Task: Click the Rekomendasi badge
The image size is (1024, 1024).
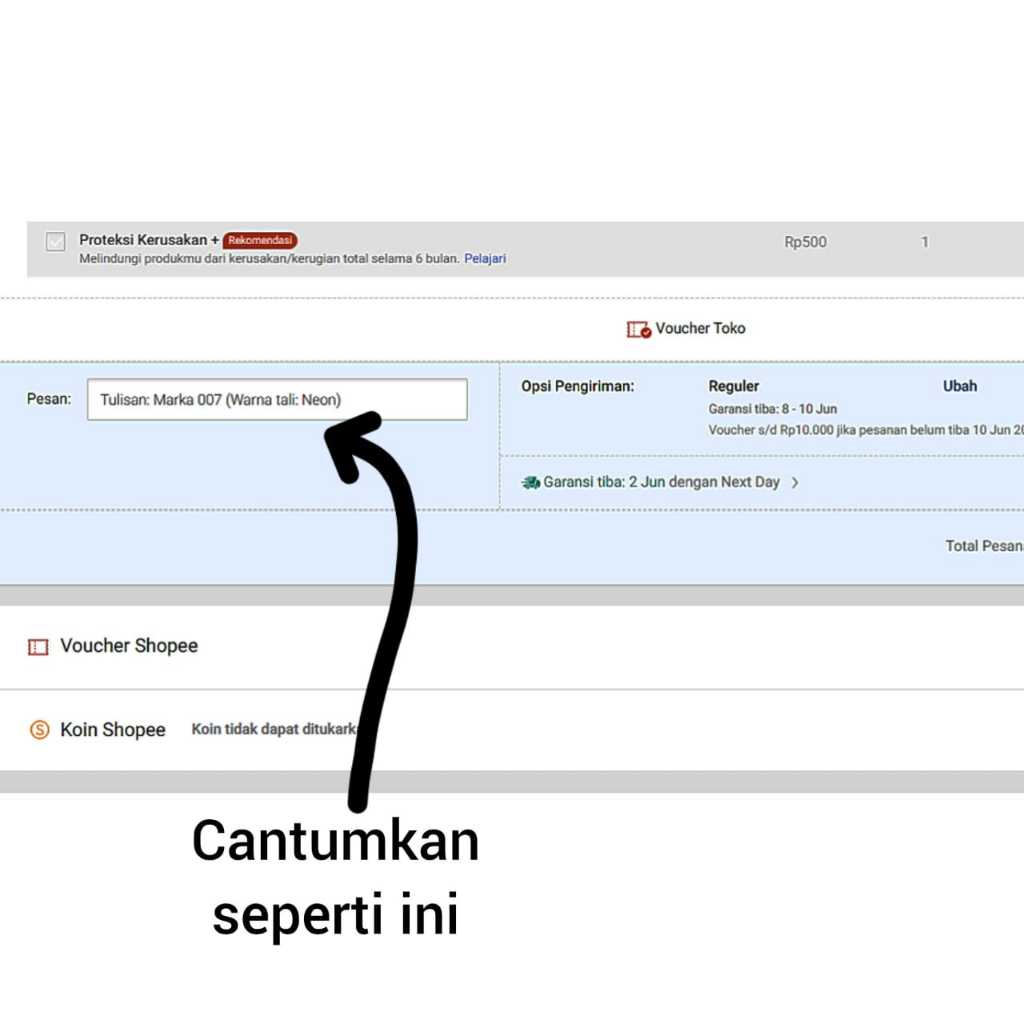Action: click(260, 240)
